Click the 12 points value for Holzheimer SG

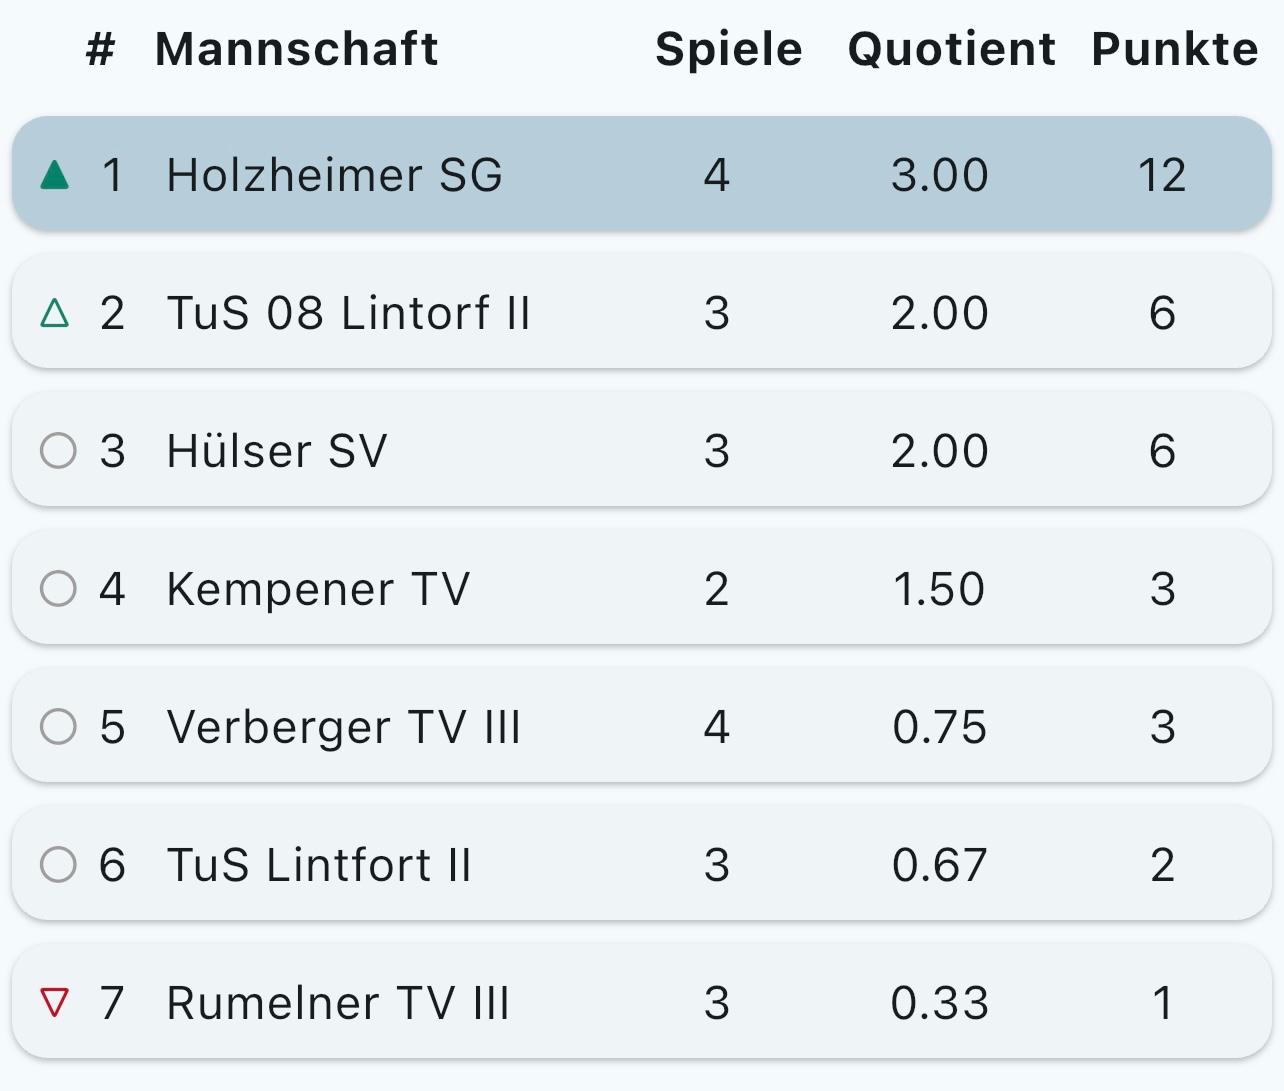tap(1161, 176)
